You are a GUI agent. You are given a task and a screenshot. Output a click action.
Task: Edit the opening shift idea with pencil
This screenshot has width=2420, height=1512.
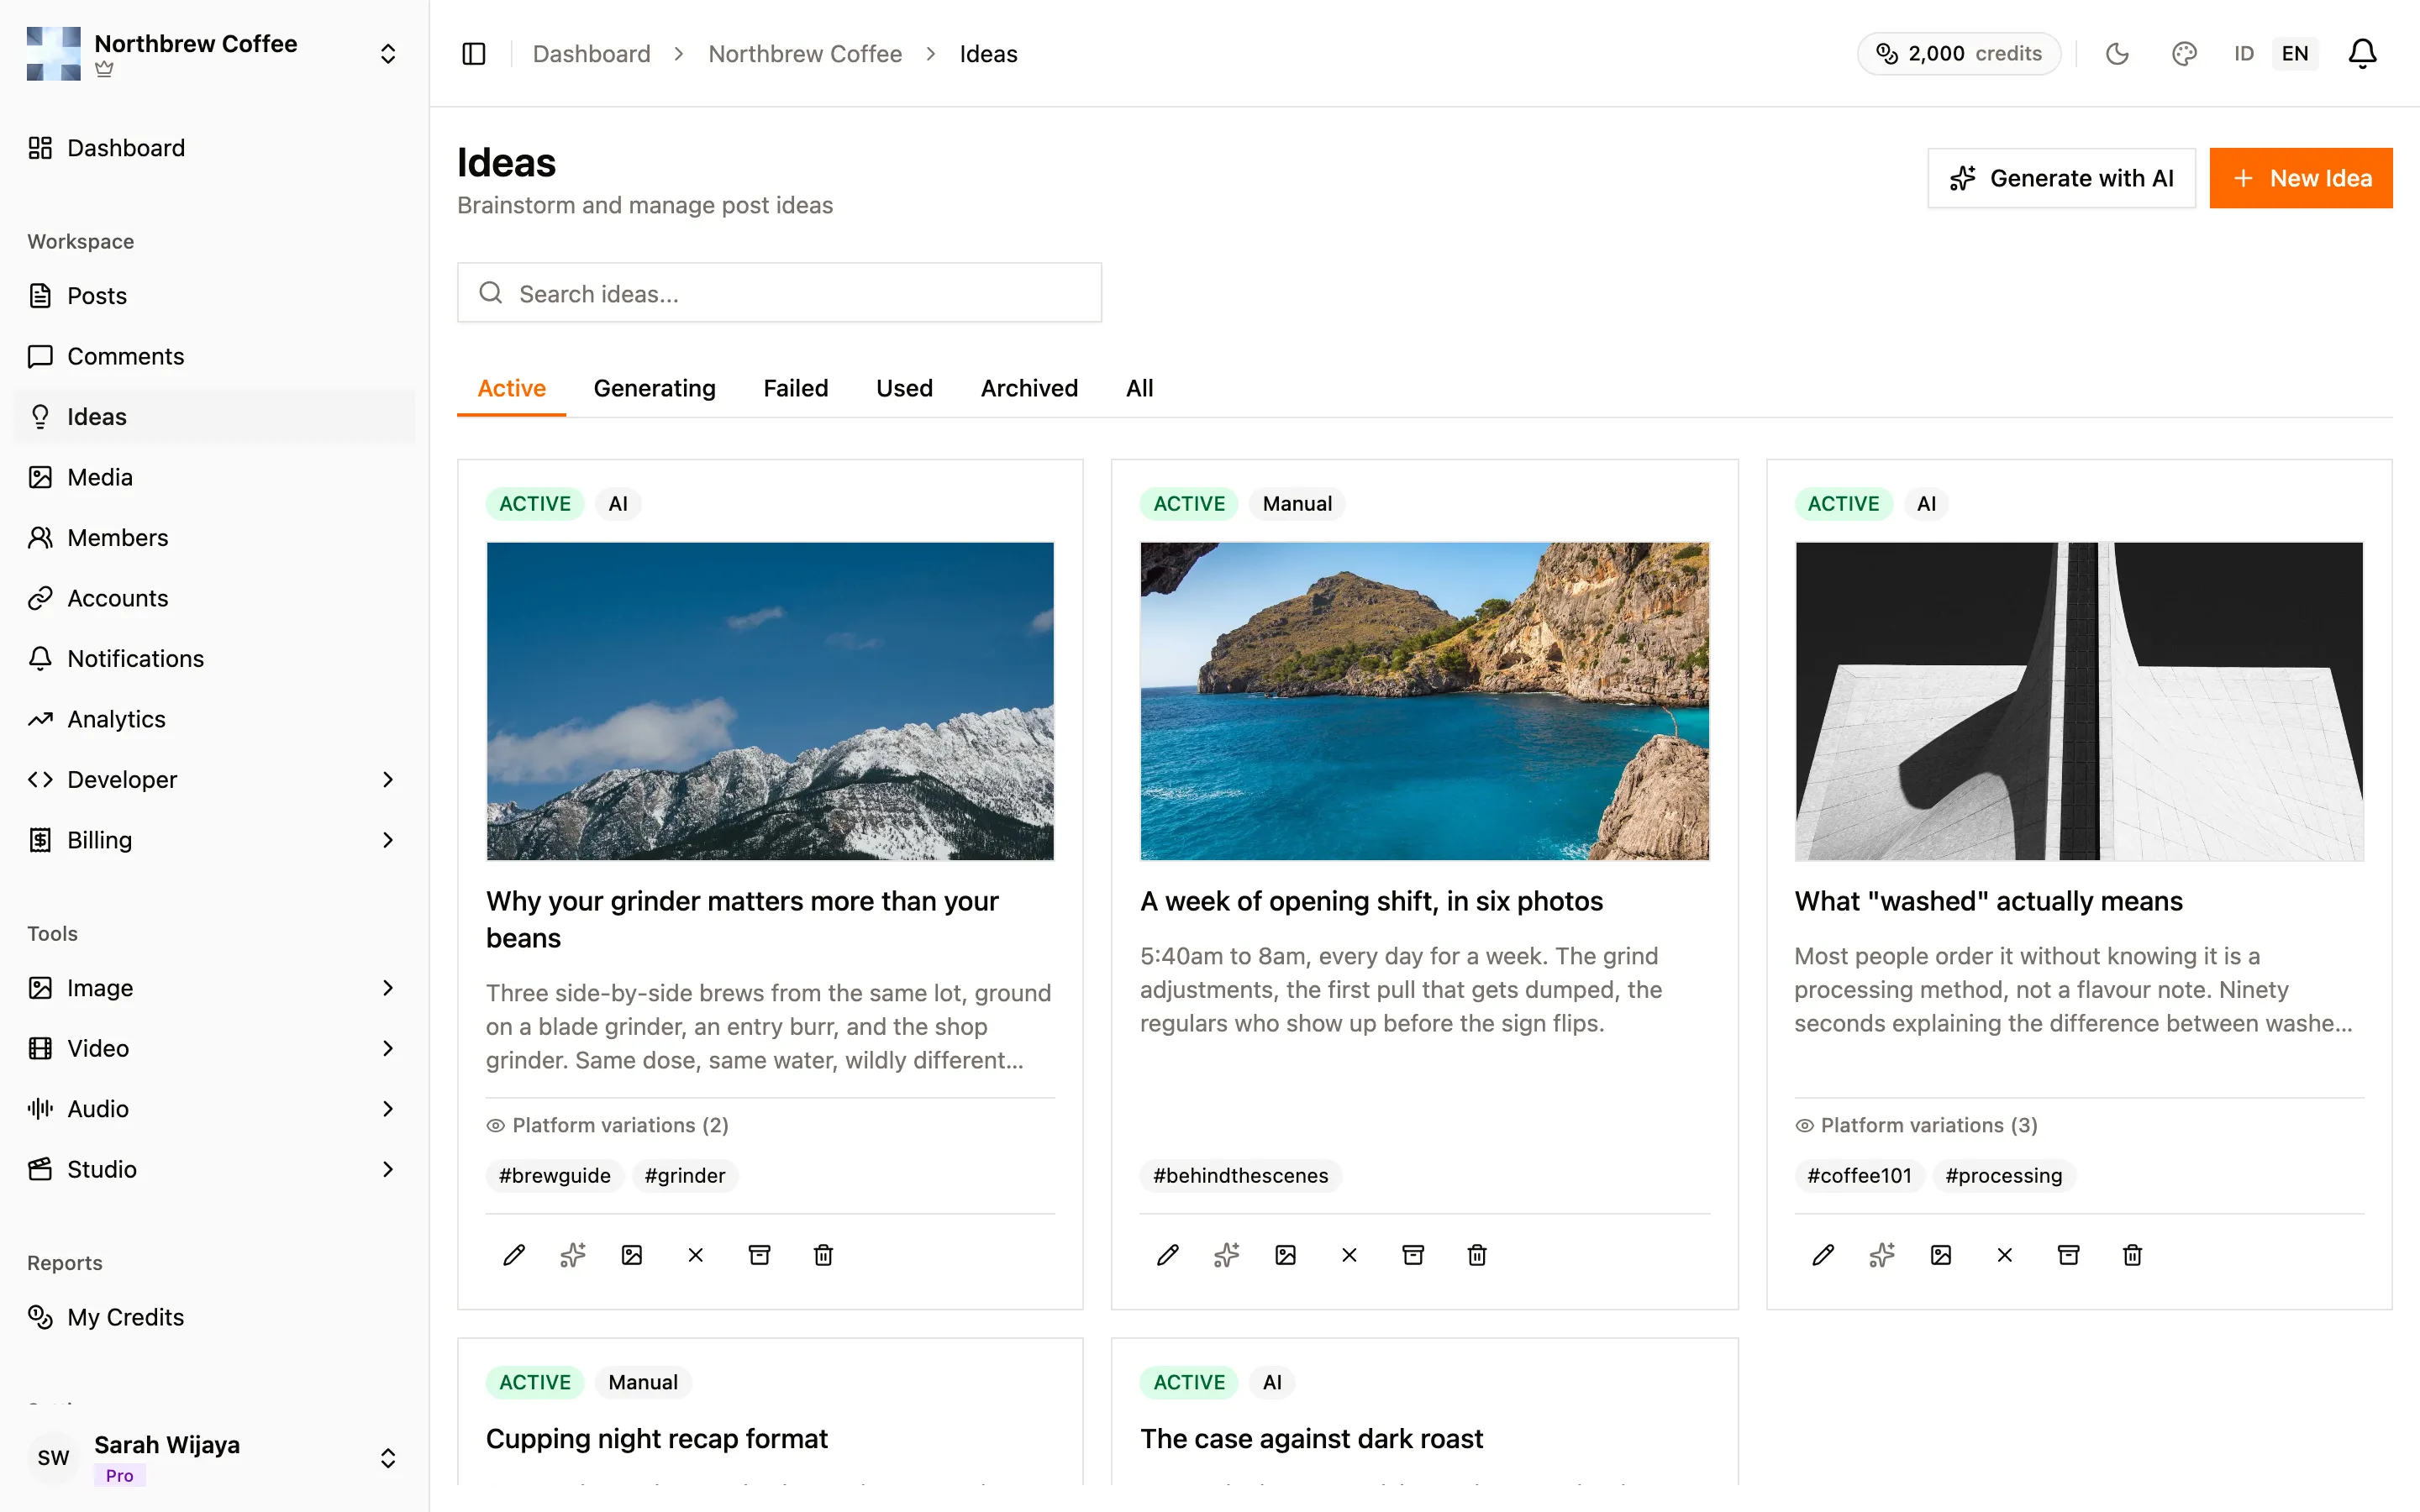click(x=1168, y=1255)
